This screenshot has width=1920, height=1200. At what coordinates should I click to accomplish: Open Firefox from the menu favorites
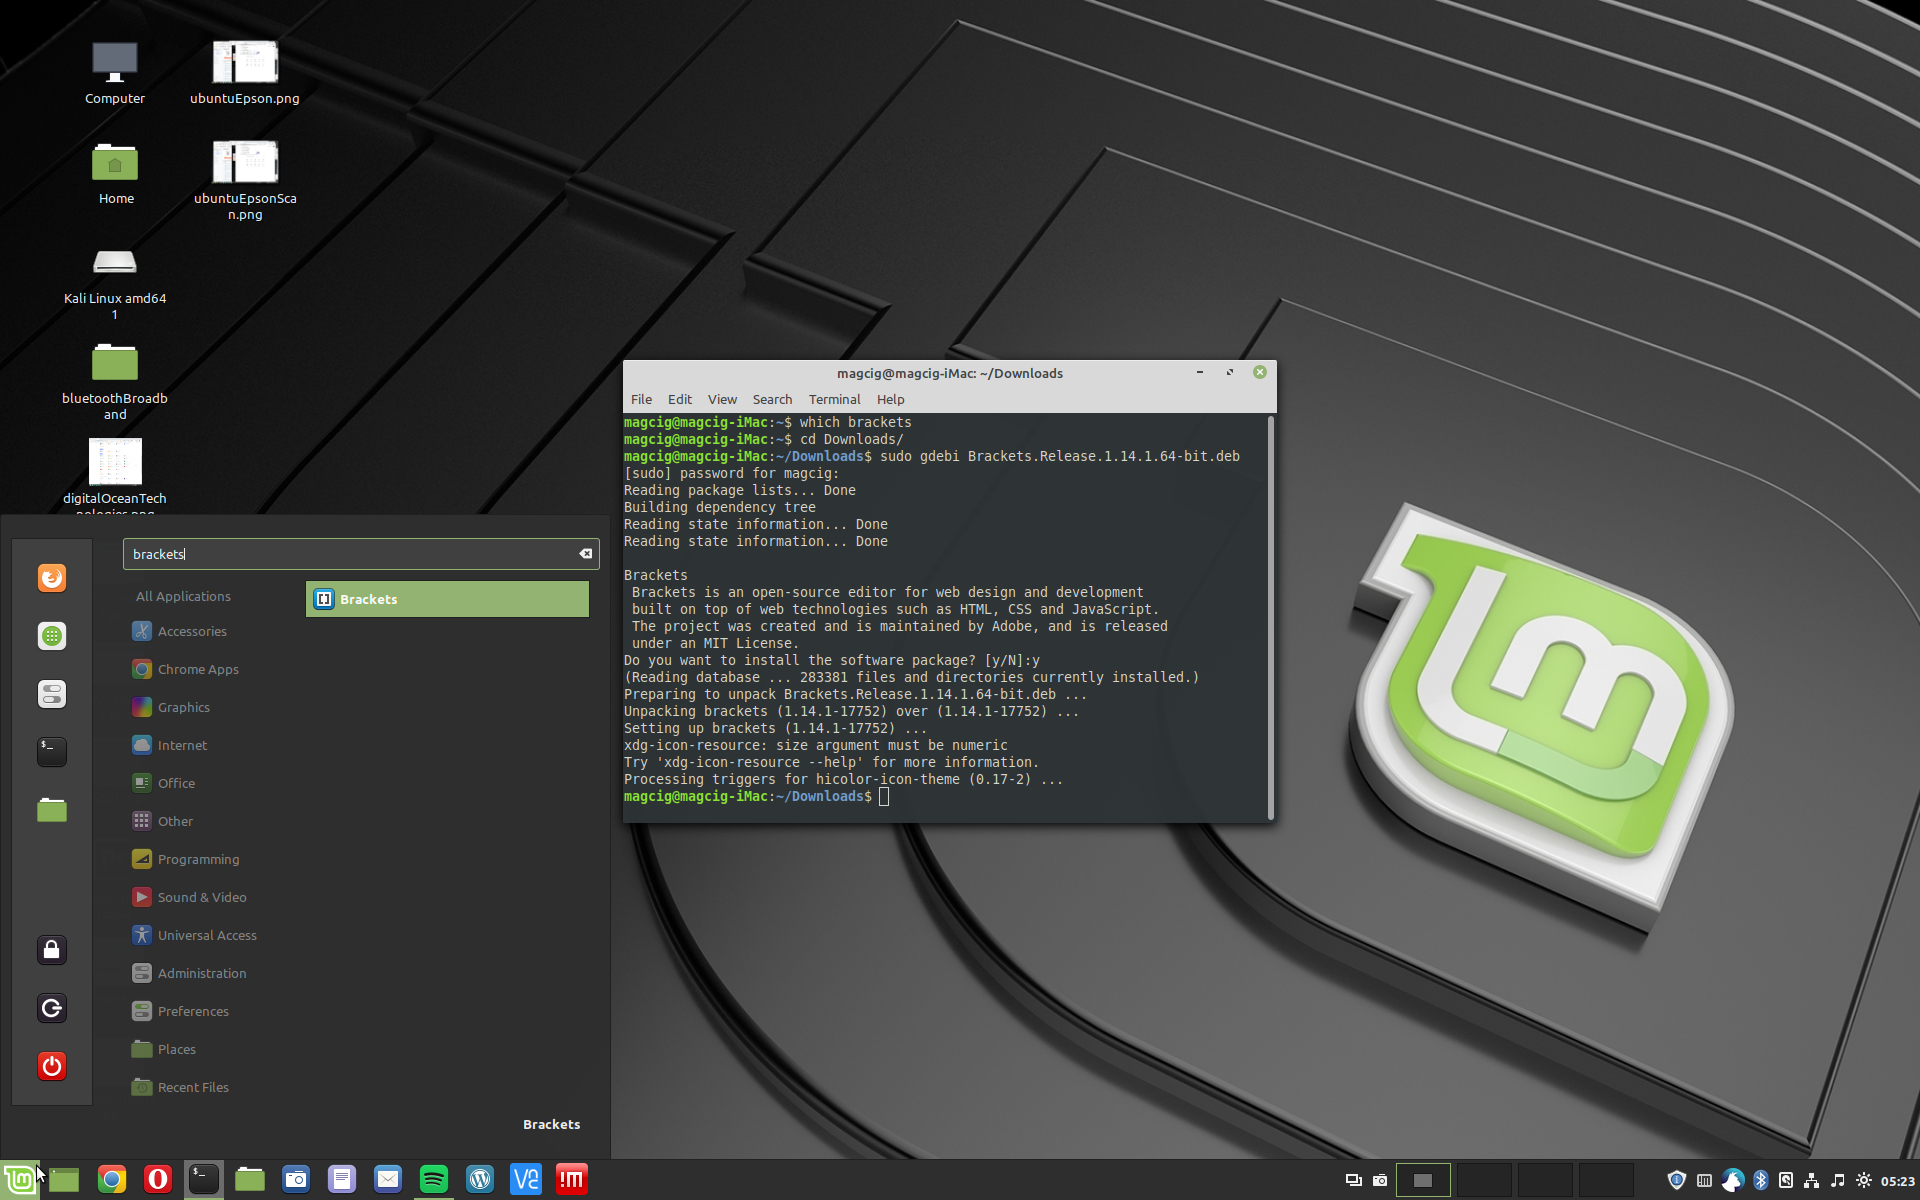pos(52,578)
